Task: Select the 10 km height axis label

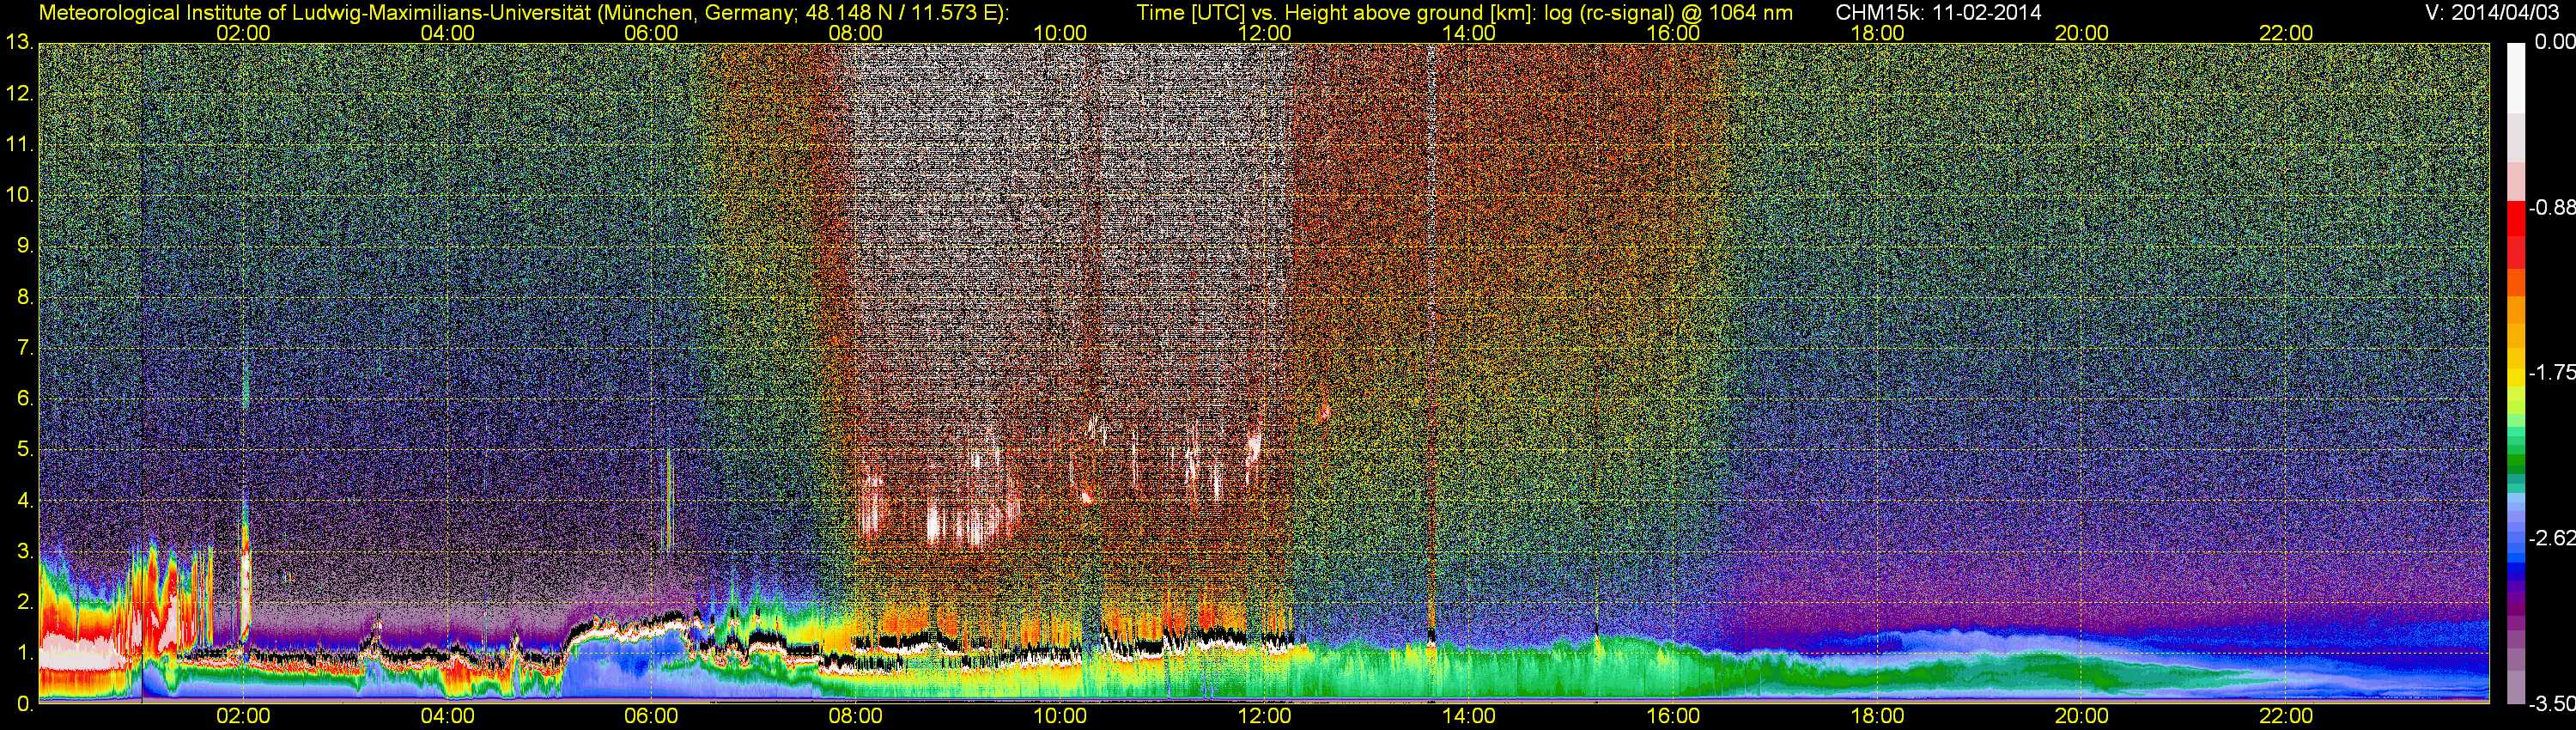Action: [x=18, y=195]
